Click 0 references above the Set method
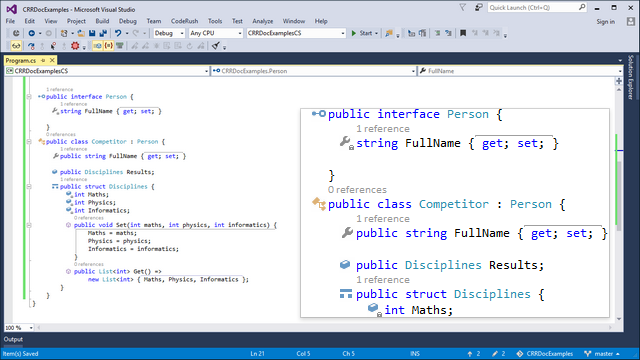The height and width of the screenshot is (360, 640). (89, 218)
